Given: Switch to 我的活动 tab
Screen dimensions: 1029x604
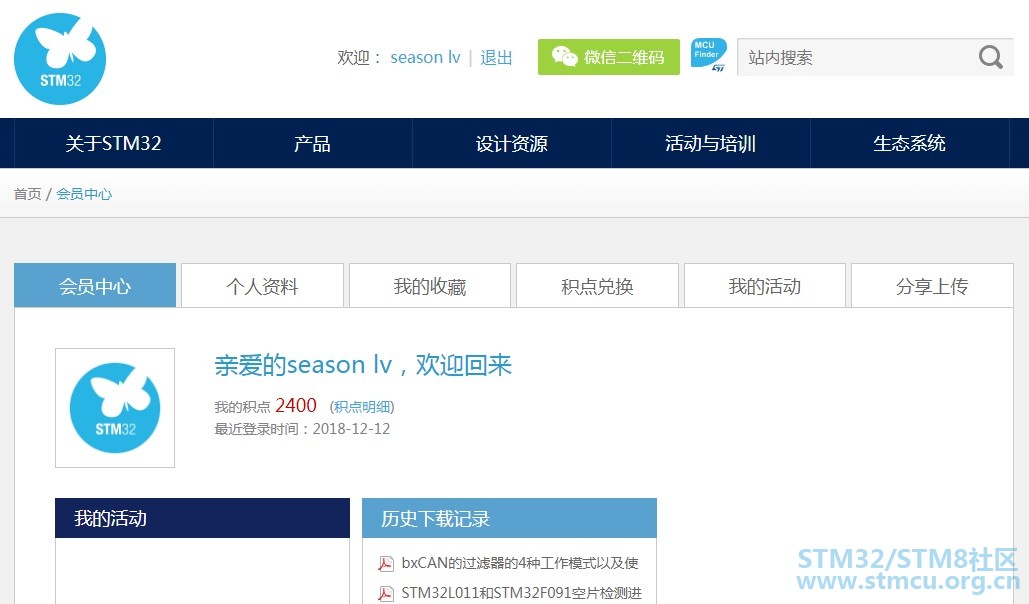Looking at the screenshot, I should [x=765, y=286].
